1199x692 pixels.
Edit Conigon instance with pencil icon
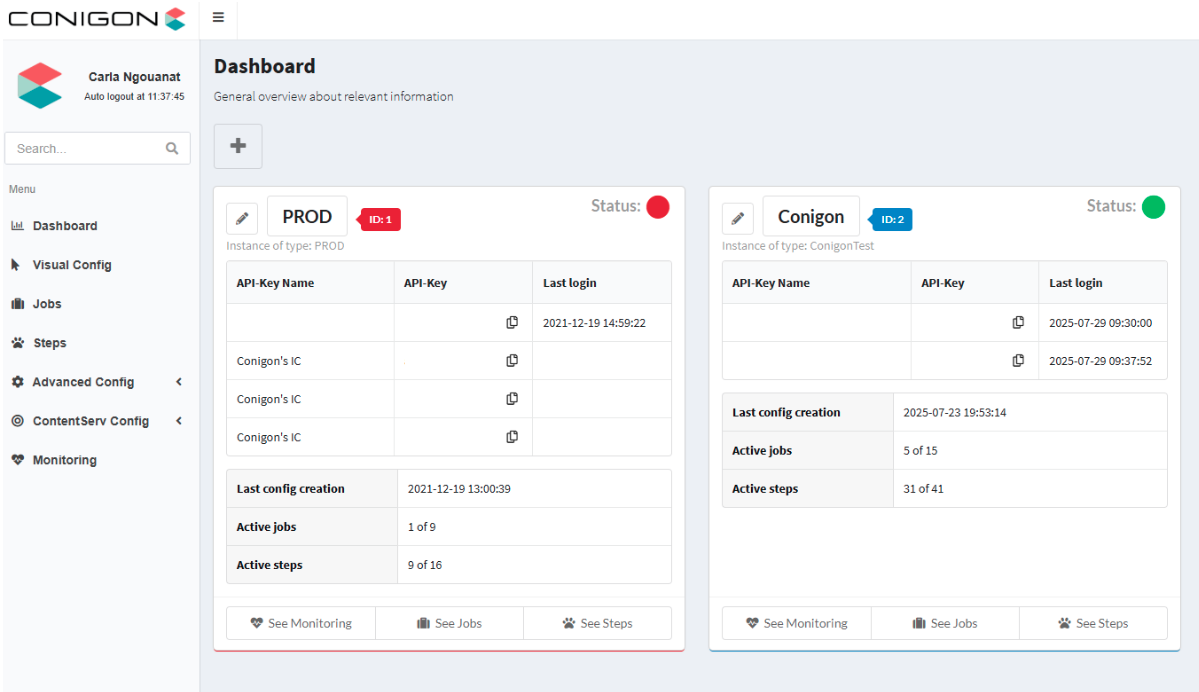point(738,219)
